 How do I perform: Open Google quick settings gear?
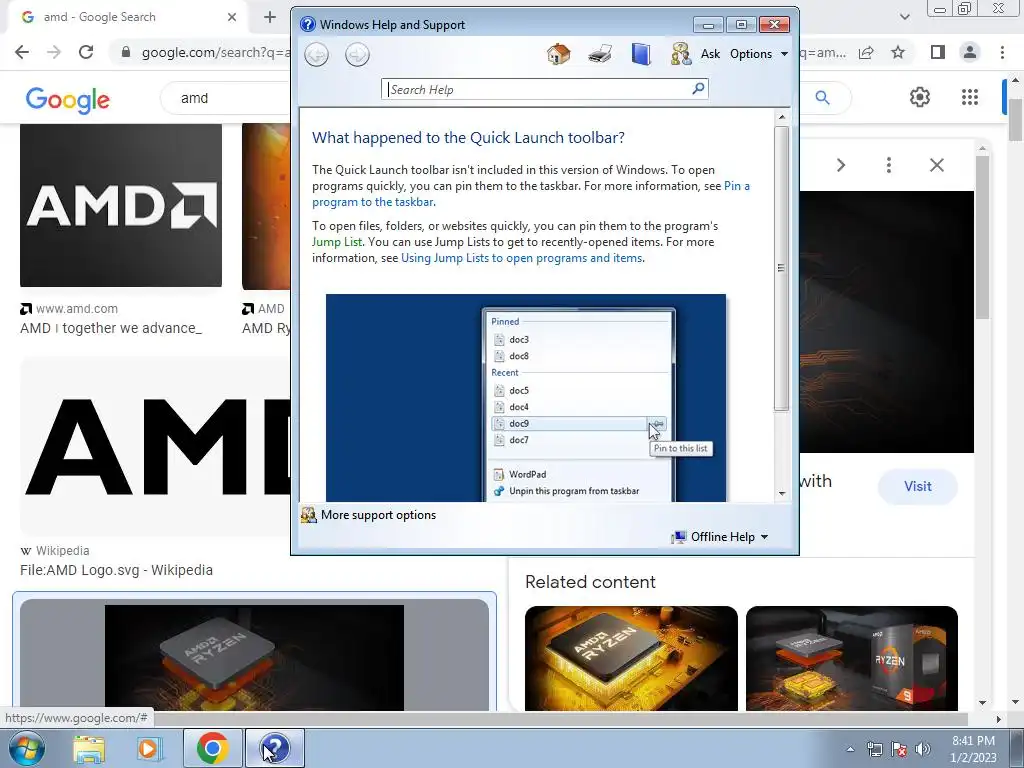920,97
